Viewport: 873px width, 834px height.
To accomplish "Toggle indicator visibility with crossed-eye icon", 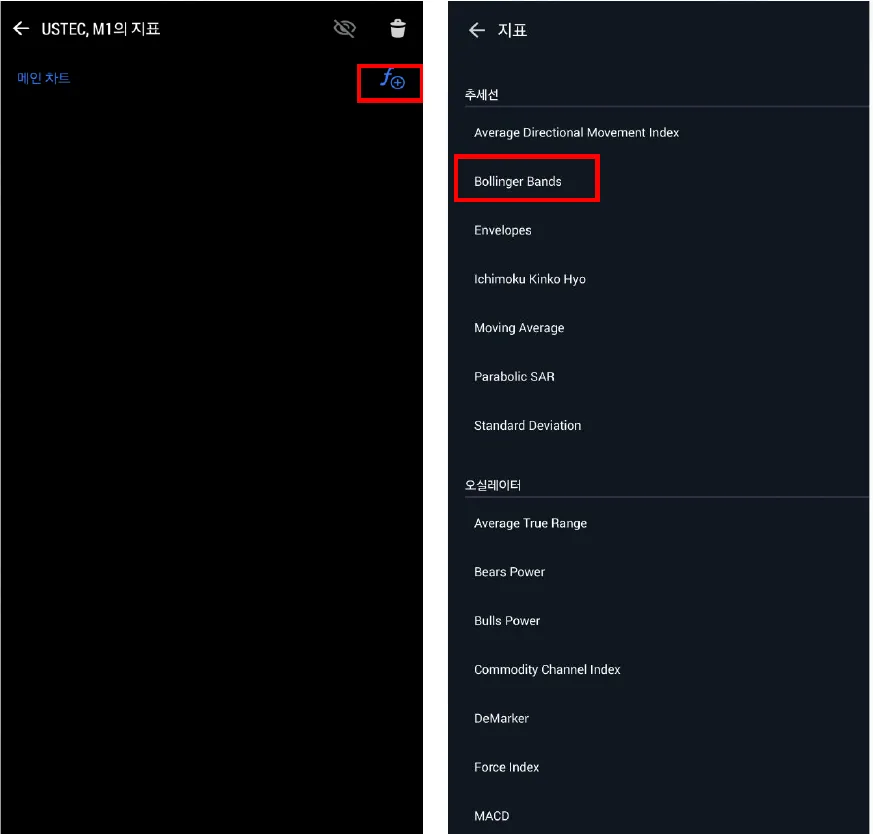I will tap(345, 28).
